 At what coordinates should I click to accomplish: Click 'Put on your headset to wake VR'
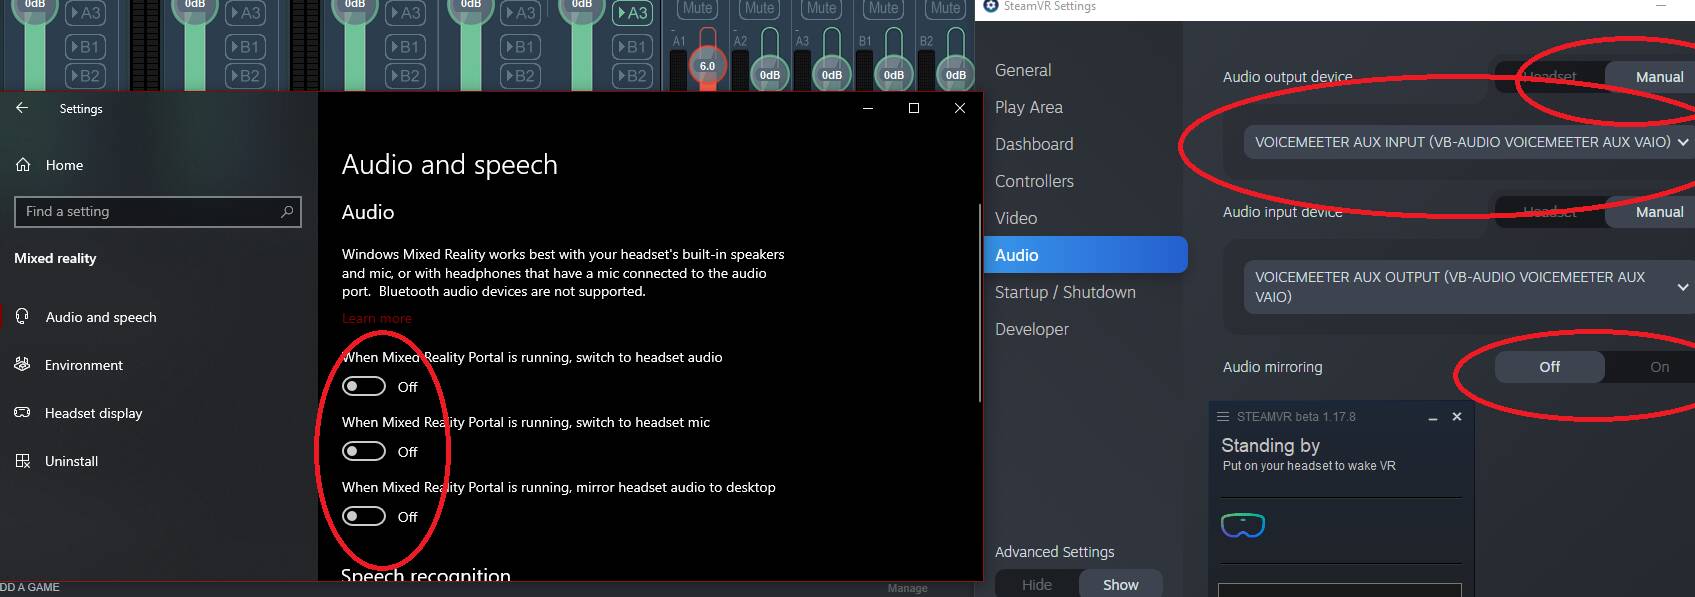point(1309,466)
